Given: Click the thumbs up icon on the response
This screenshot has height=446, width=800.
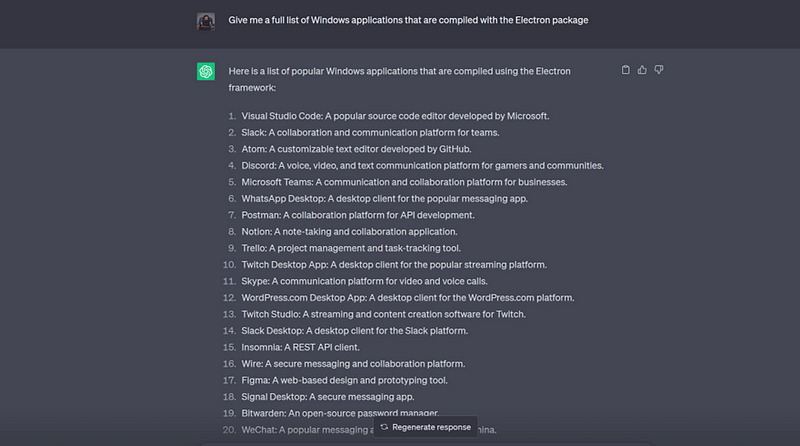Looking at the screenshot, I should pos(642,70).
